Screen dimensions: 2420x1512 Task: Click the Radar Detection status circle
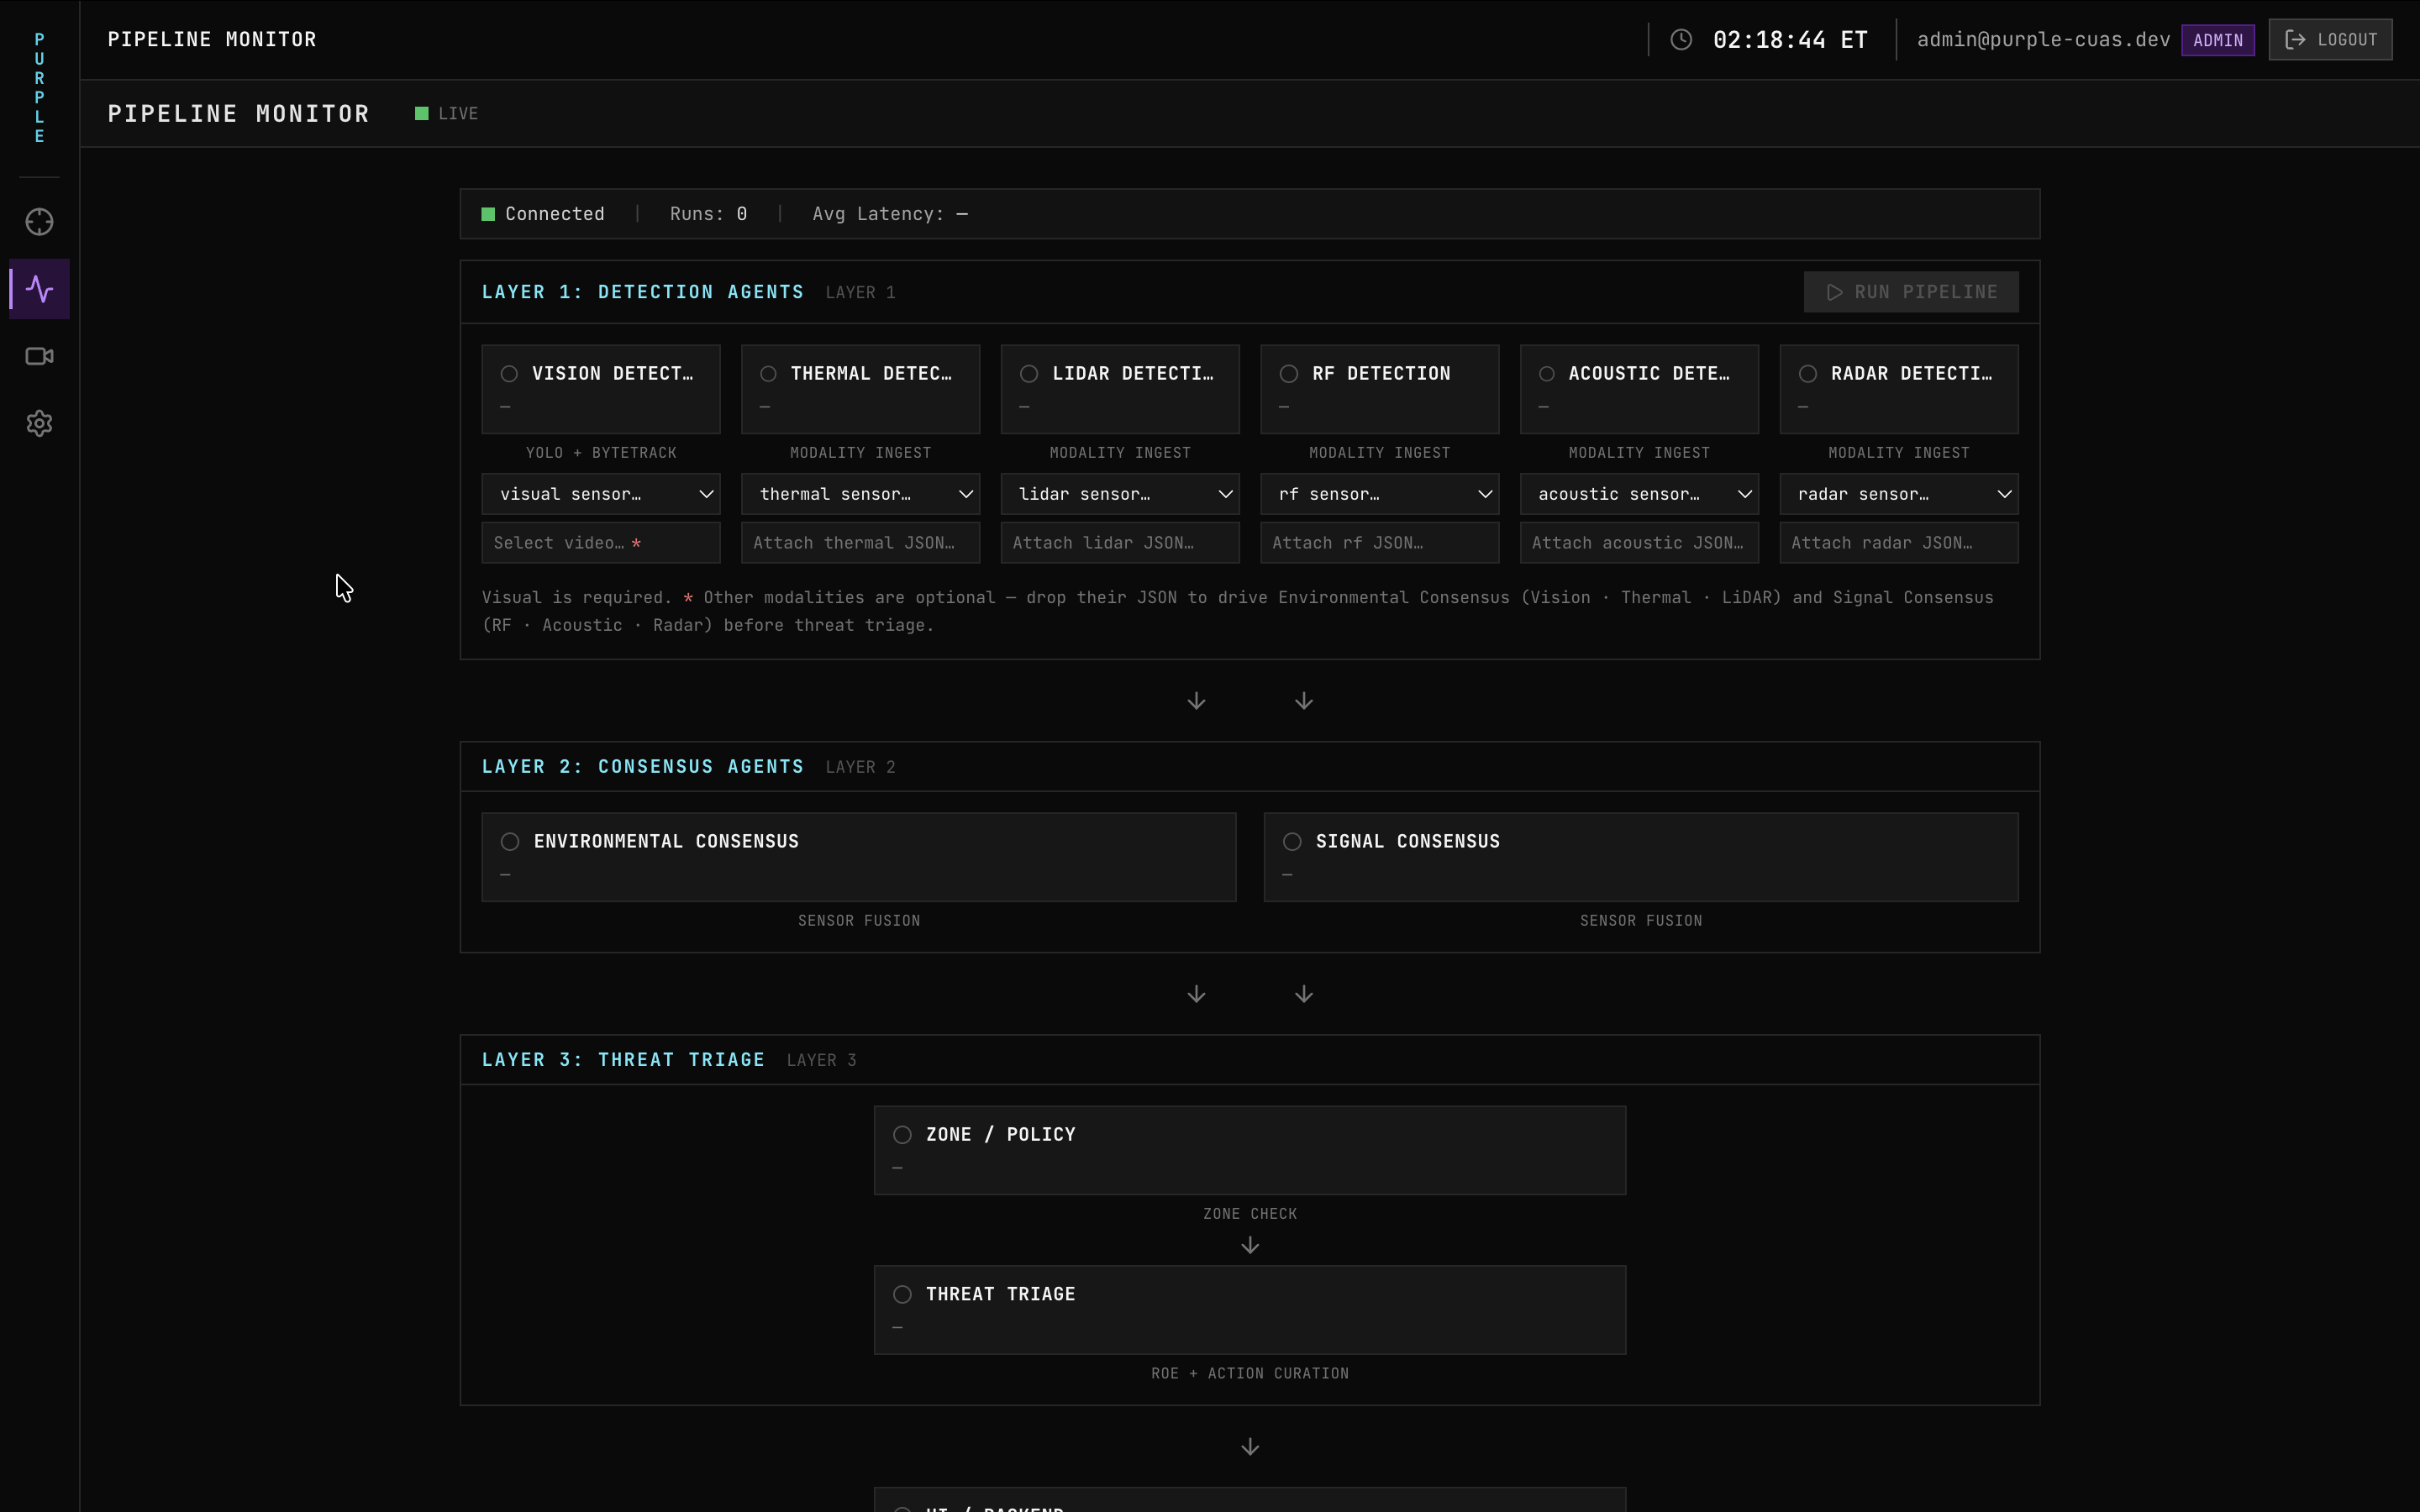[1807, 373]
